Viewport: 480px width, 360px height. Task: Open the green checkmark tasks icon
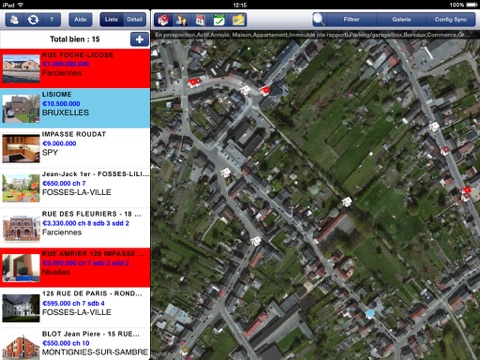pos(219,20)
